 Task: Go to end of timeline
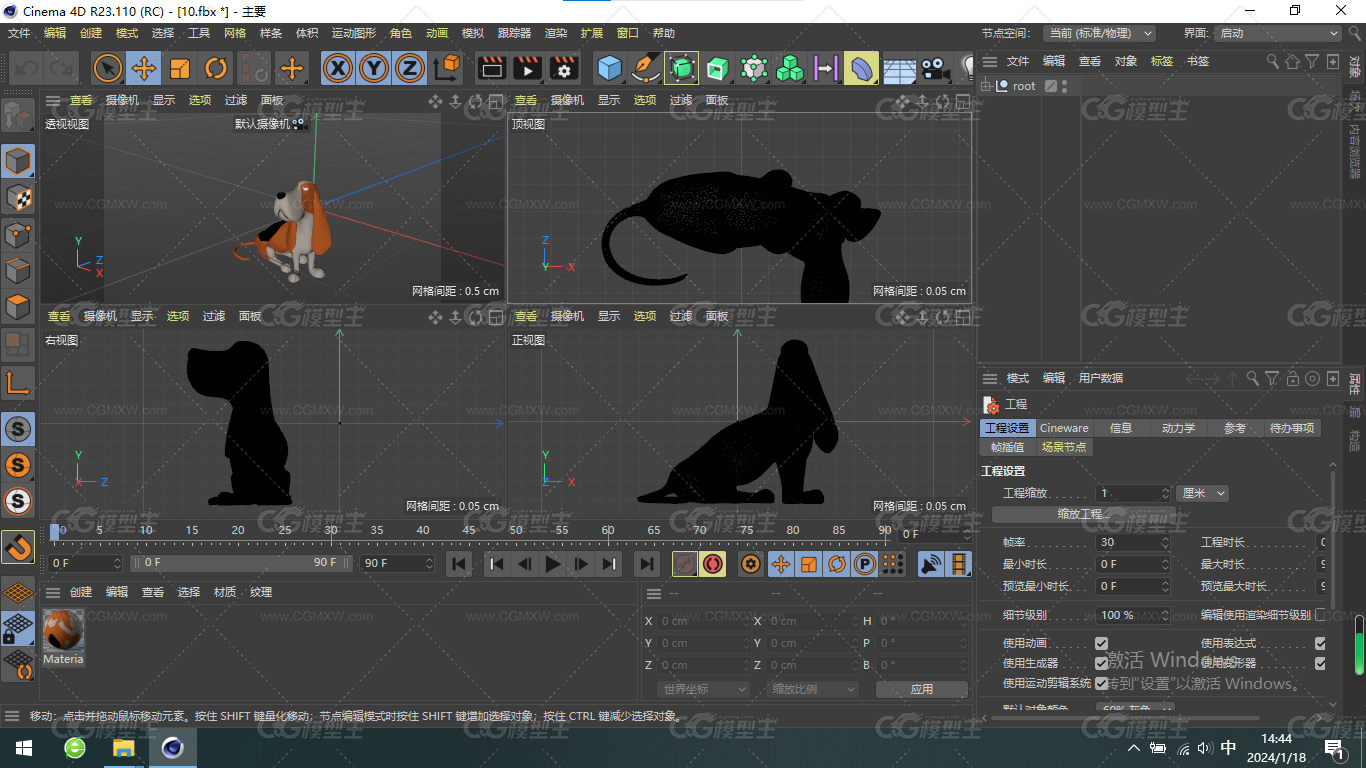click(647, 564)
